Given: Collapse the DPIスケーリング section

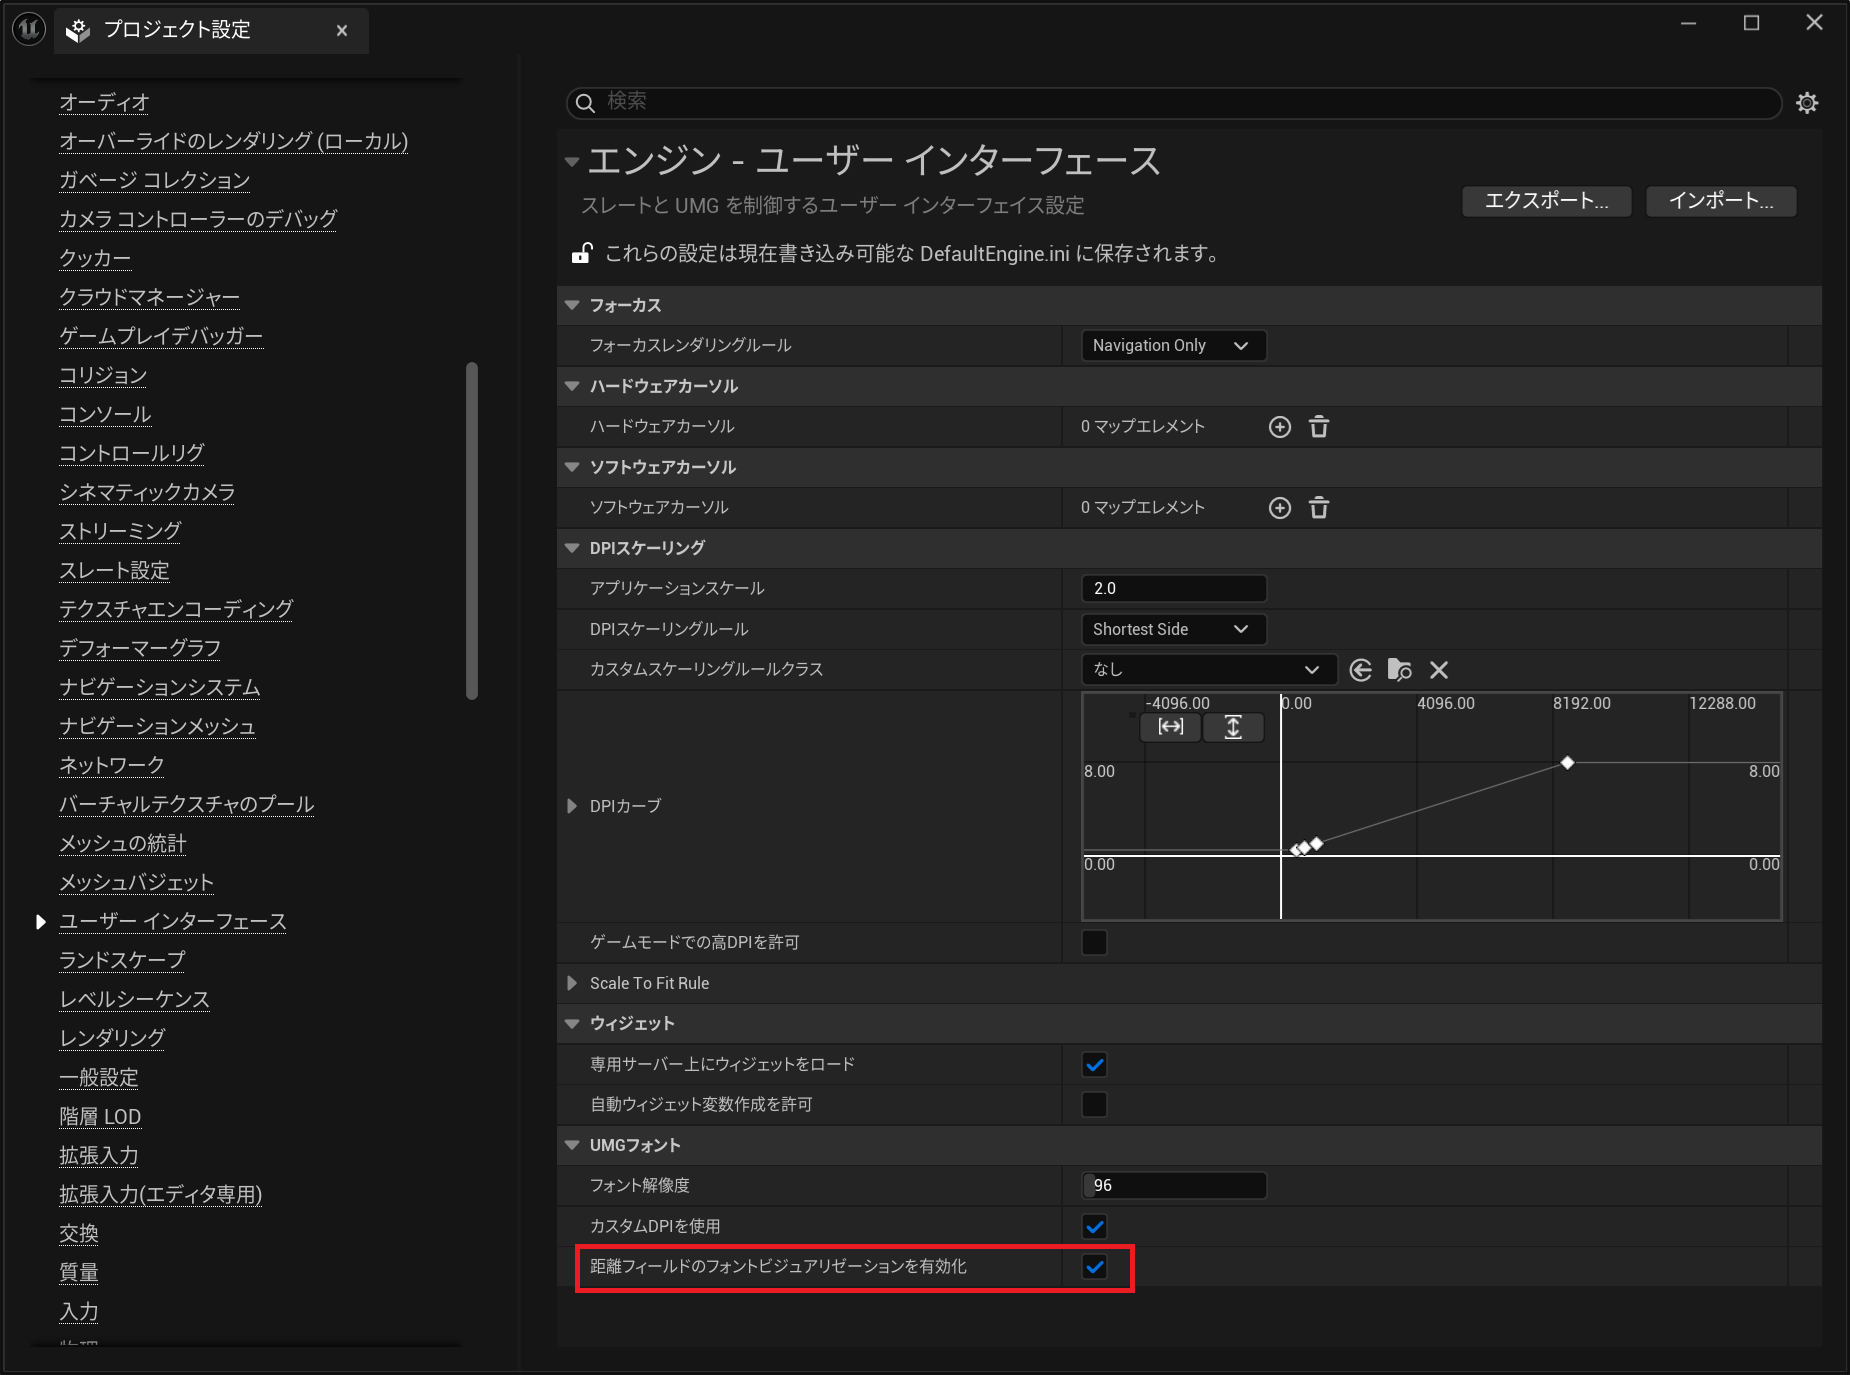Looking at the screenshot, I should (x=572, y=548).
